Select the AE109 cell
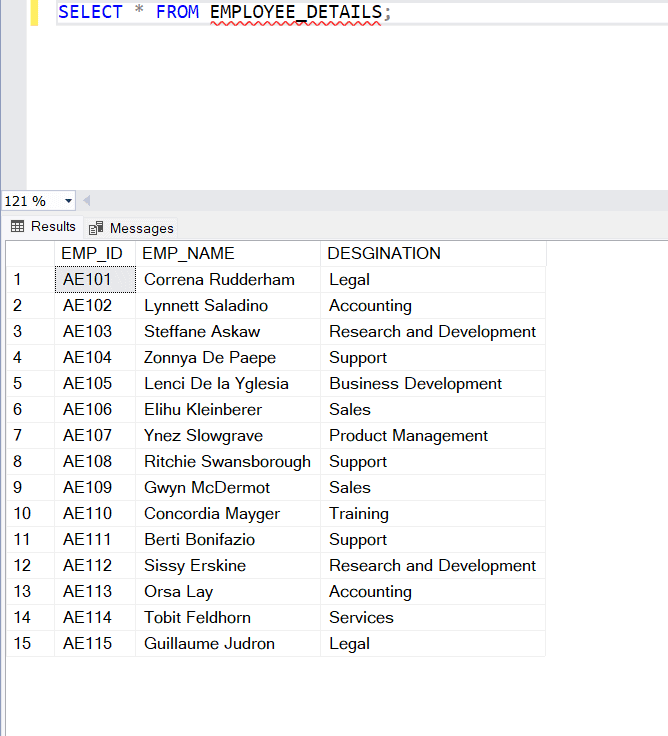This screenshot has height=736, width=668. (x=95, y=487)
